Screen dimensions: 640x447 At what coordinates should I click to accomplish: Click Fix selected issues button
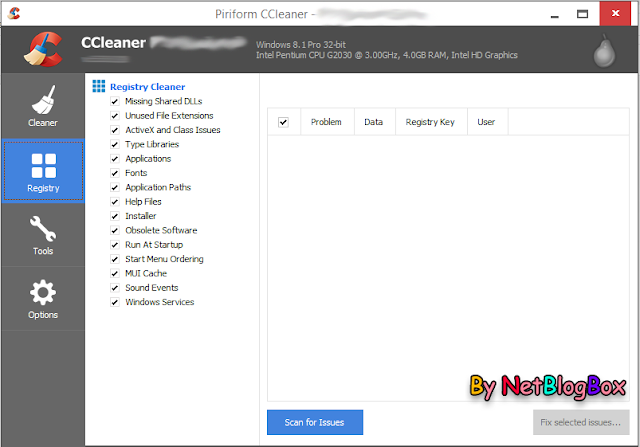tap(580, 422)
